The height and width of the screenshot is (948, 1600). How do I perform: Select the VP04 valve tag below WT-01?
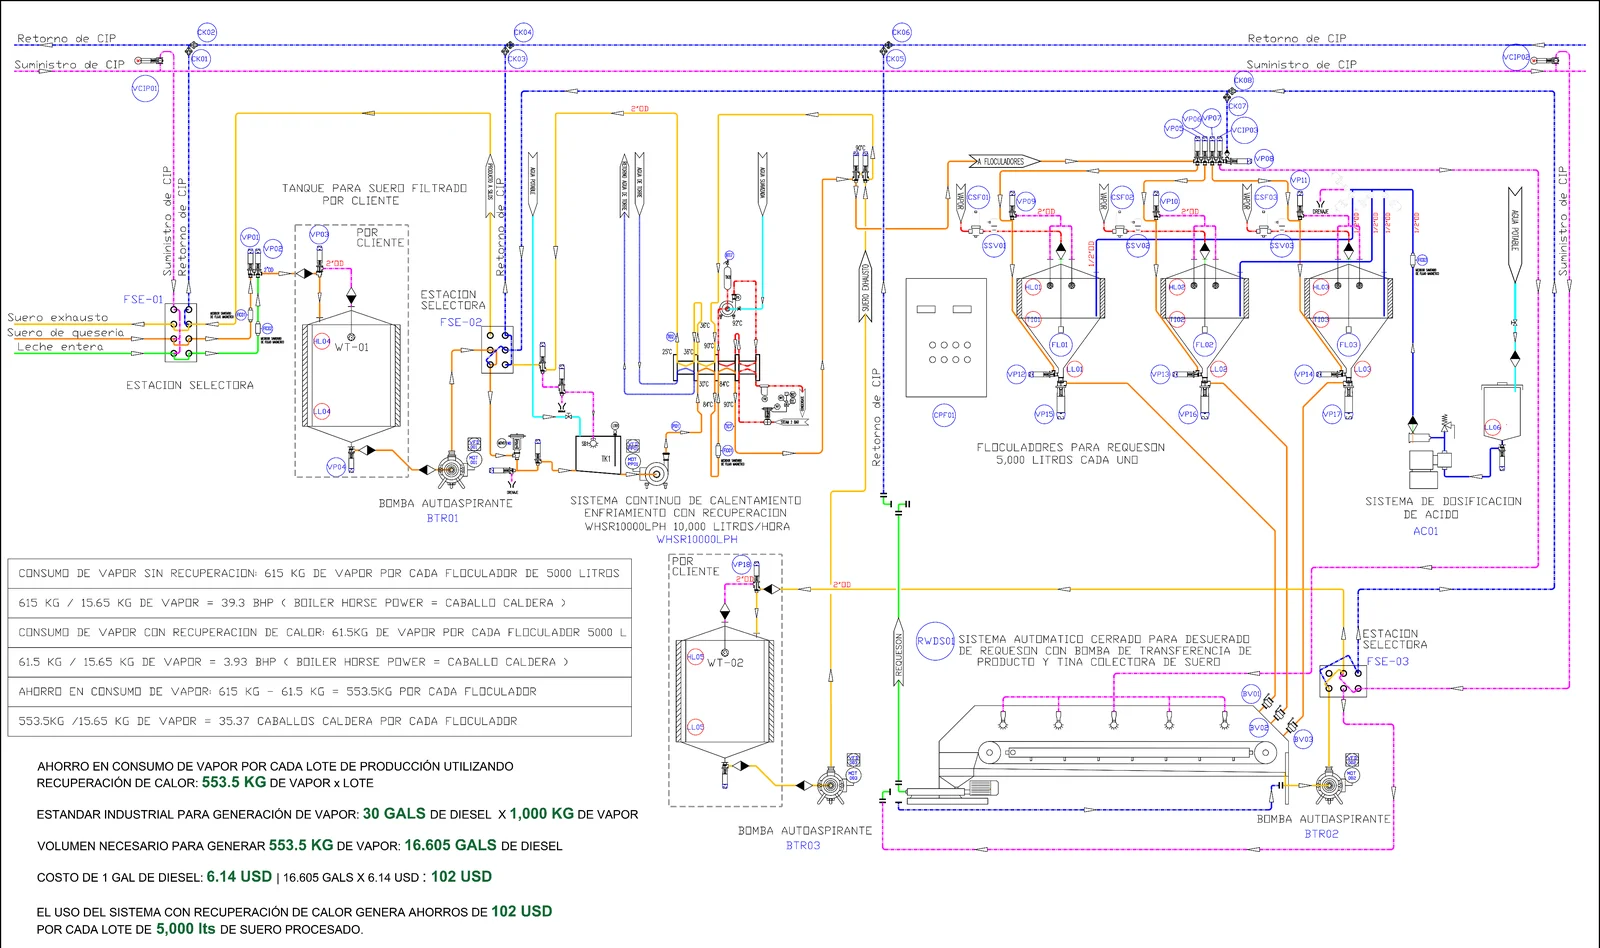pyautogui.click(x=337, y=467)
